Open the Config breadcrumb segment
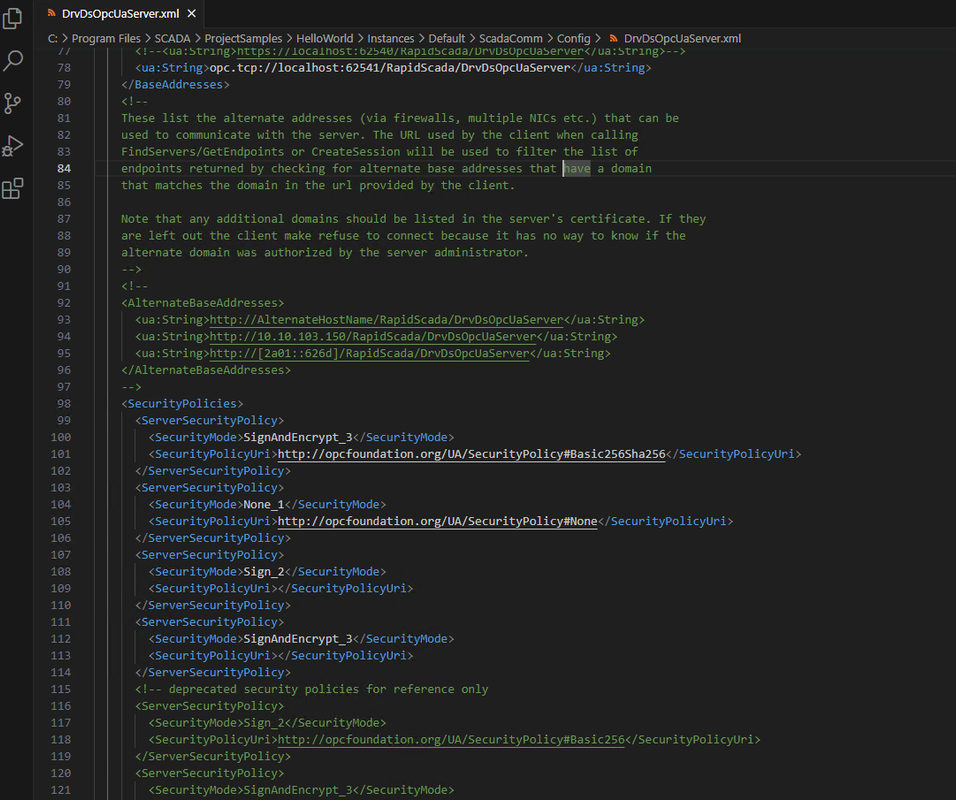This screenshot has height=800, width=956. (574, 38)
